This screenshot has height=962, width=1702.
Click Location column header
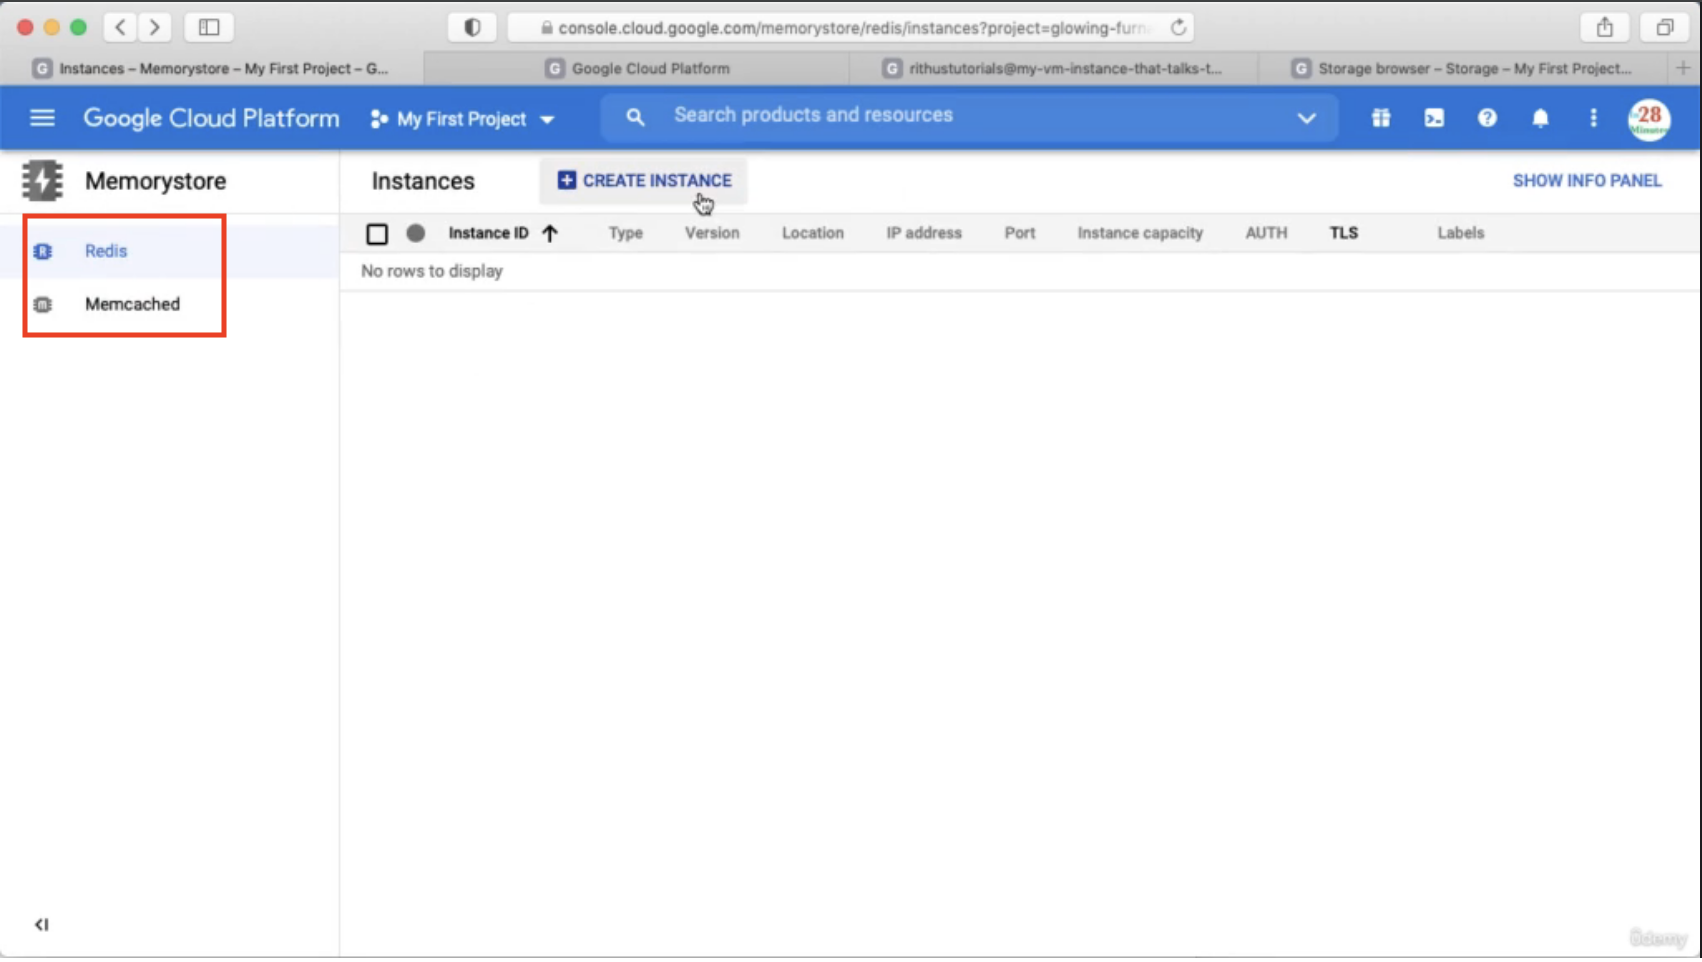(812, 233)
